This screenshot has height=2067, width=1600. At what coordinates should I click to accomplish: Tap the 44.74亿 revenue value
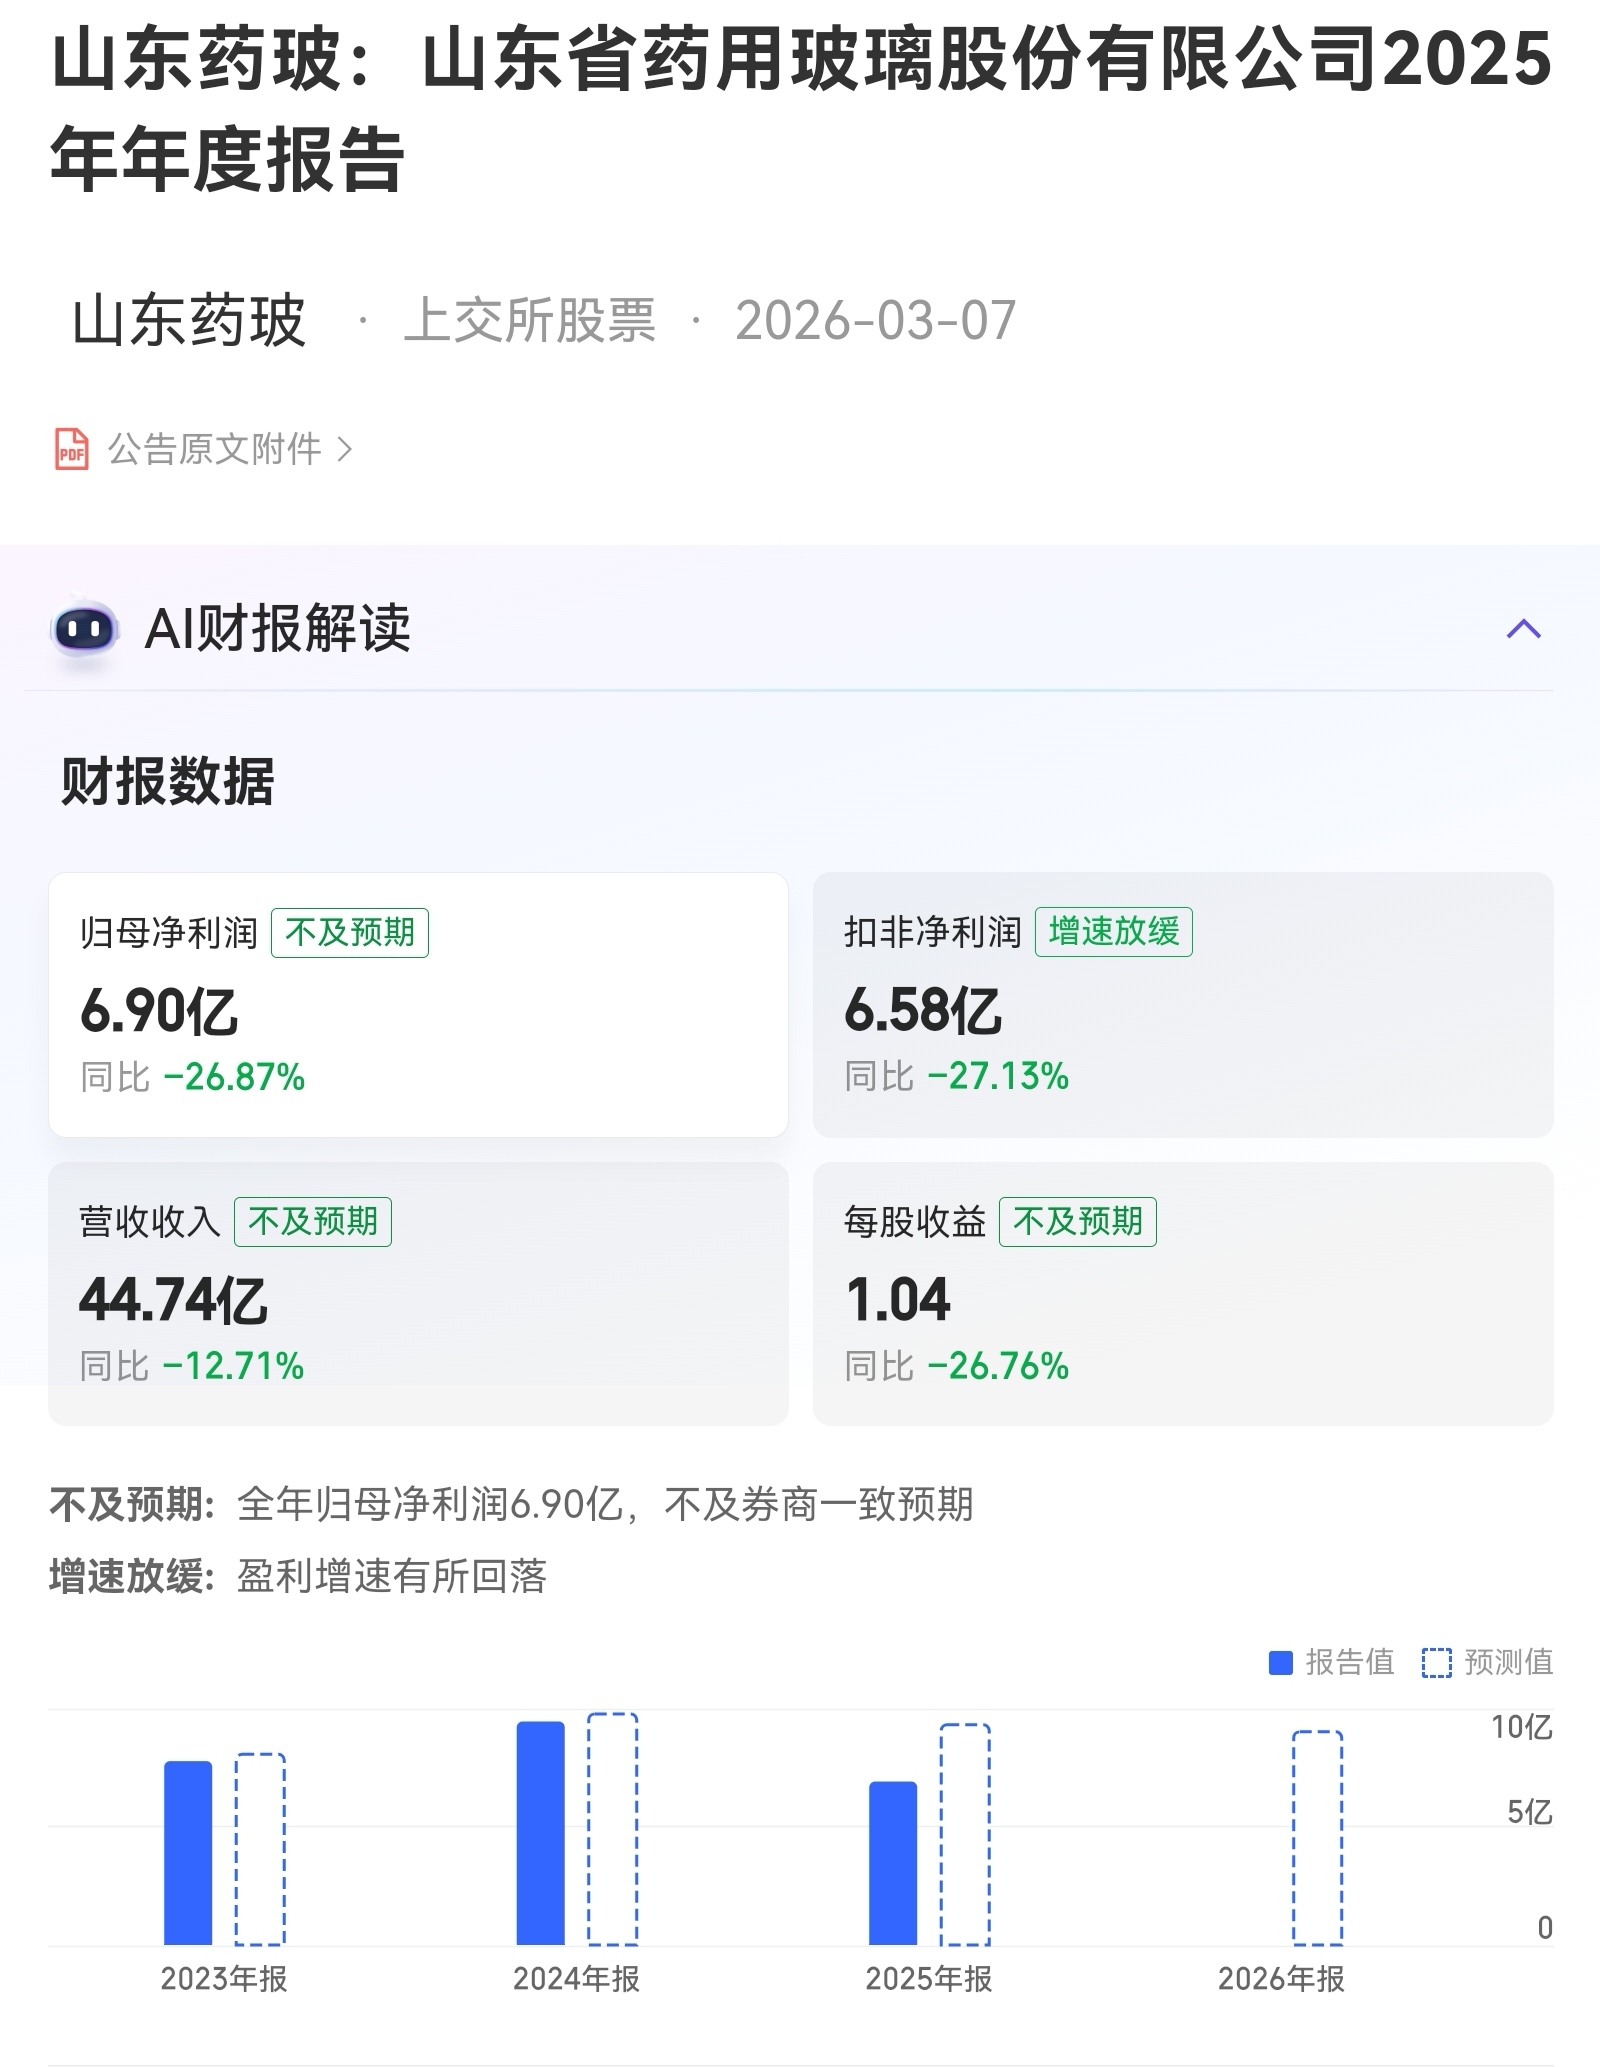(x=173, y=1300)
